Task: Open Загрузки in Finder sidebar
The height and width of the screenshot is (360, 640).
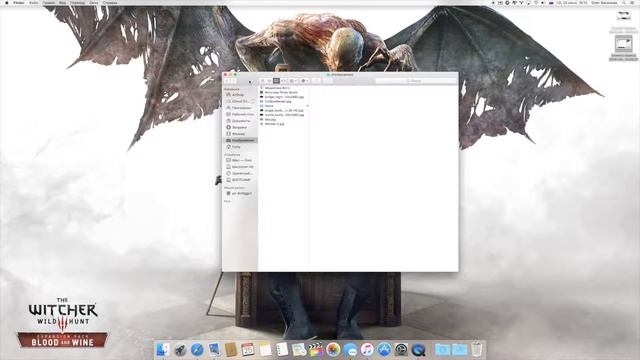Action: pos(239,127)
